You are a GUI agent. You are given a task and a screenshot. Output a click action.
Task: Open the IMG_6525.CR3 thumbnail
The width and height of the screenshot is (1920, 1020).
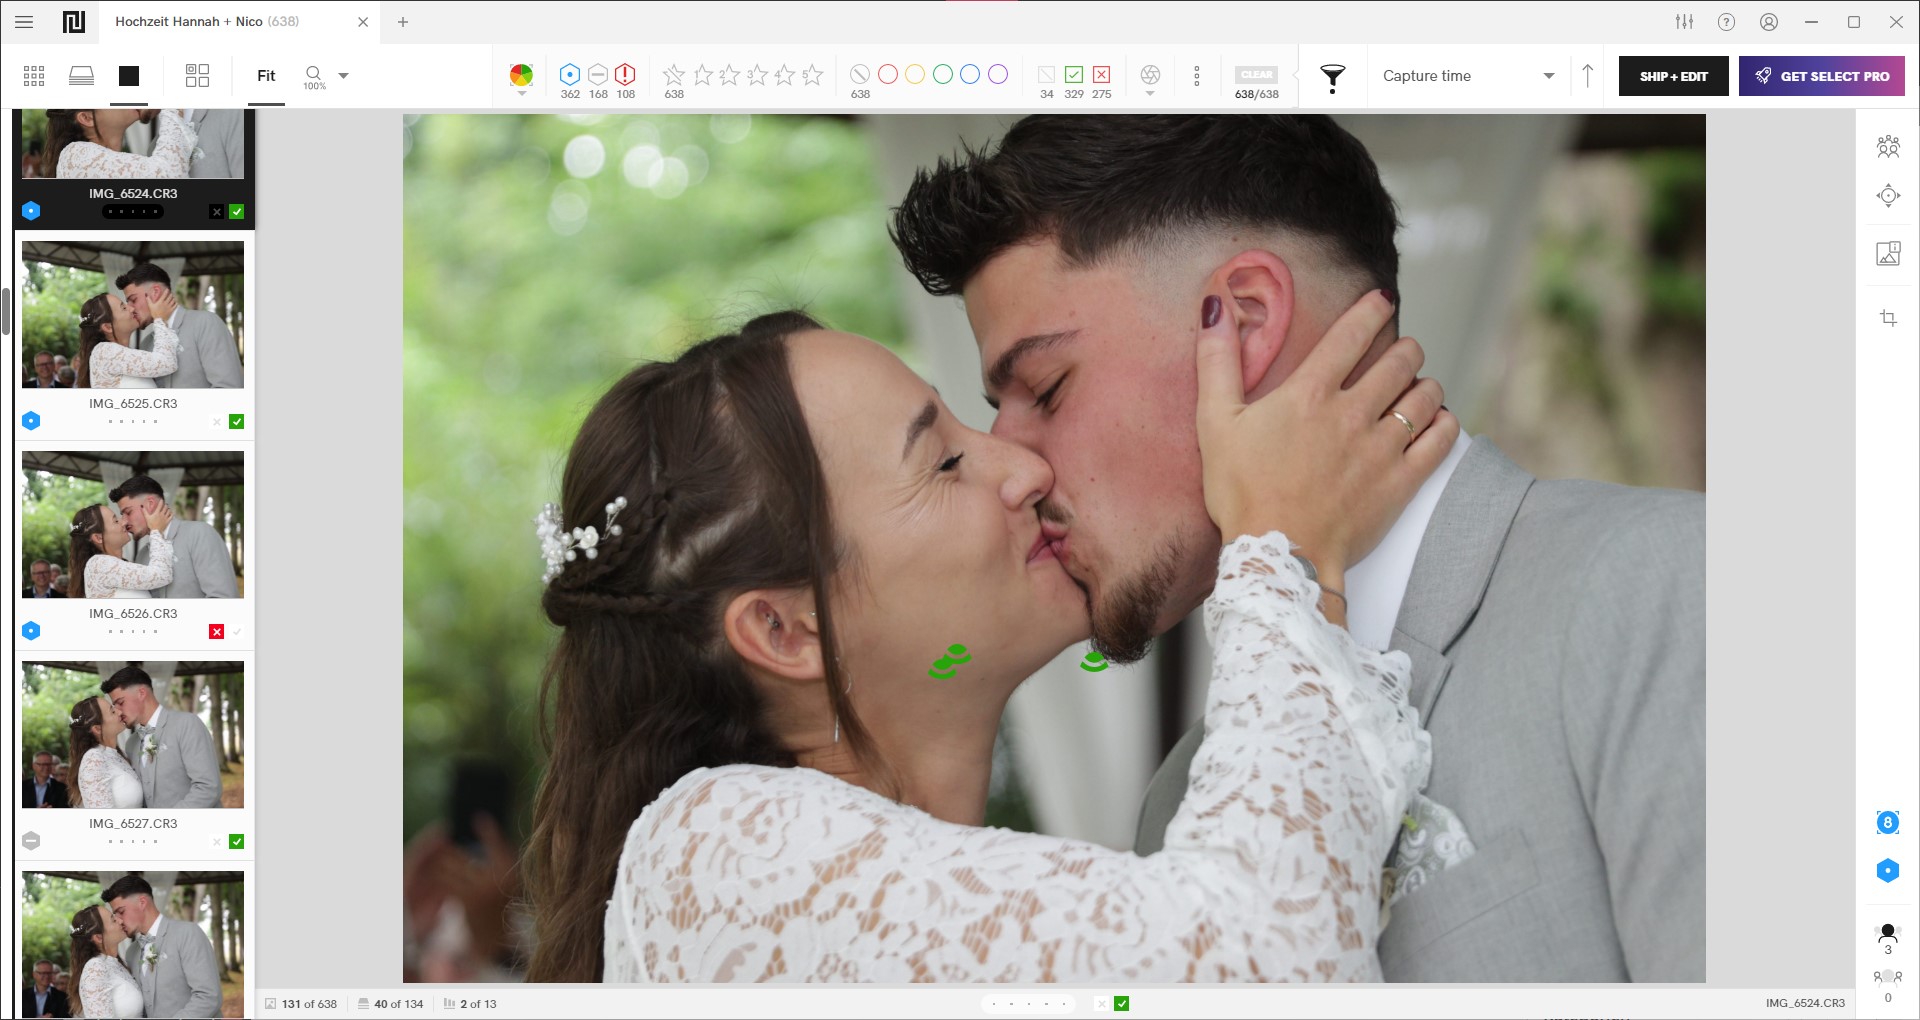tap(133, 315)
